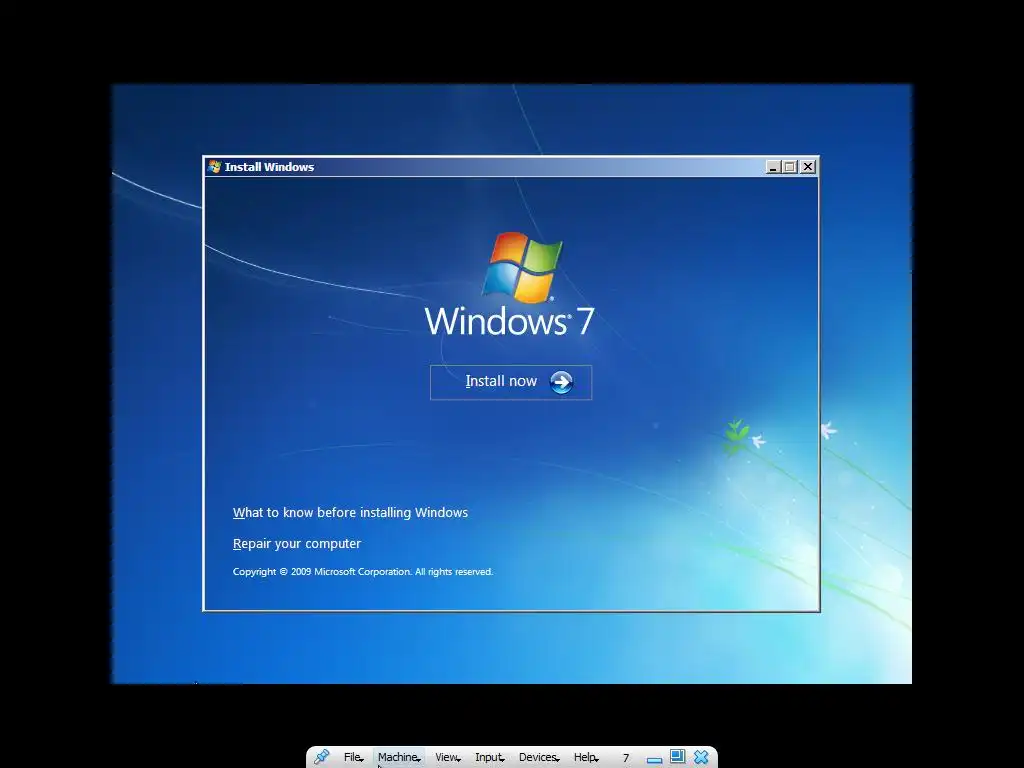Viewport: 1024px width, 768px height.
Task: Open What to know before installing Windows
Action: 350,513
